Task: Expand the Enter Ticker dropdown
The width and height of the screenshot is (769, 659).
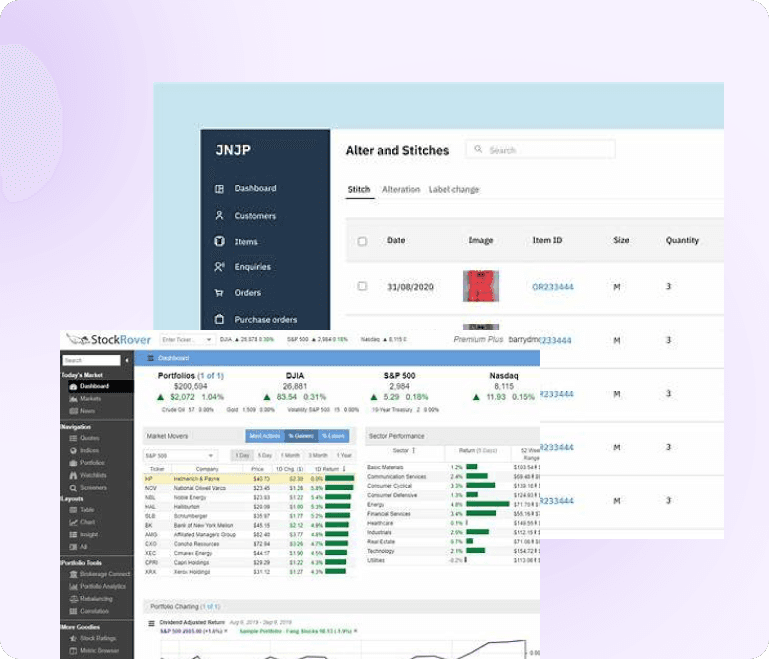Action: (x=209, y=339)
